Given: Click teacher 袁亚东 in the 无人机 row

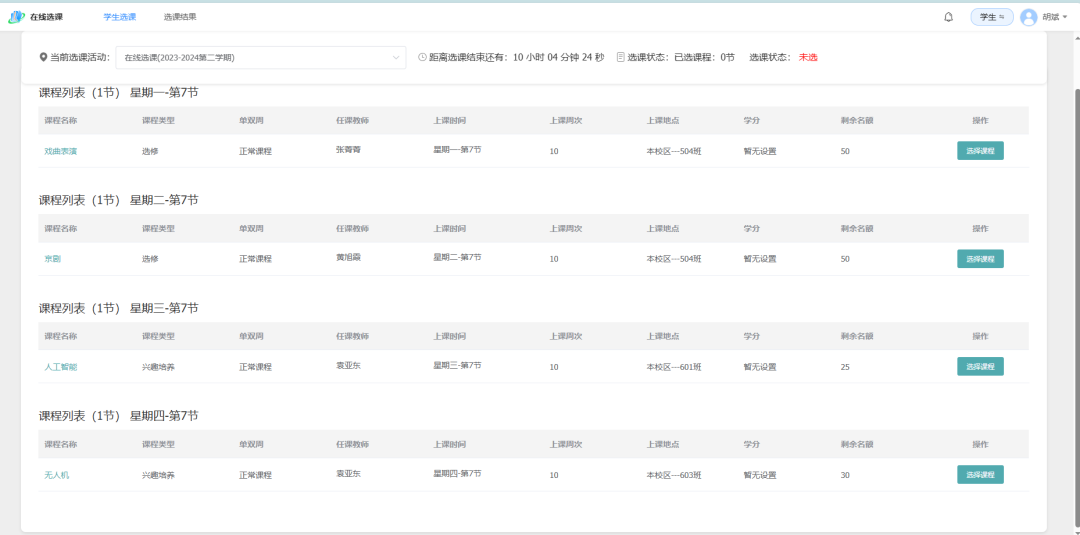Looking at the screenshot, I should point(348,473).
